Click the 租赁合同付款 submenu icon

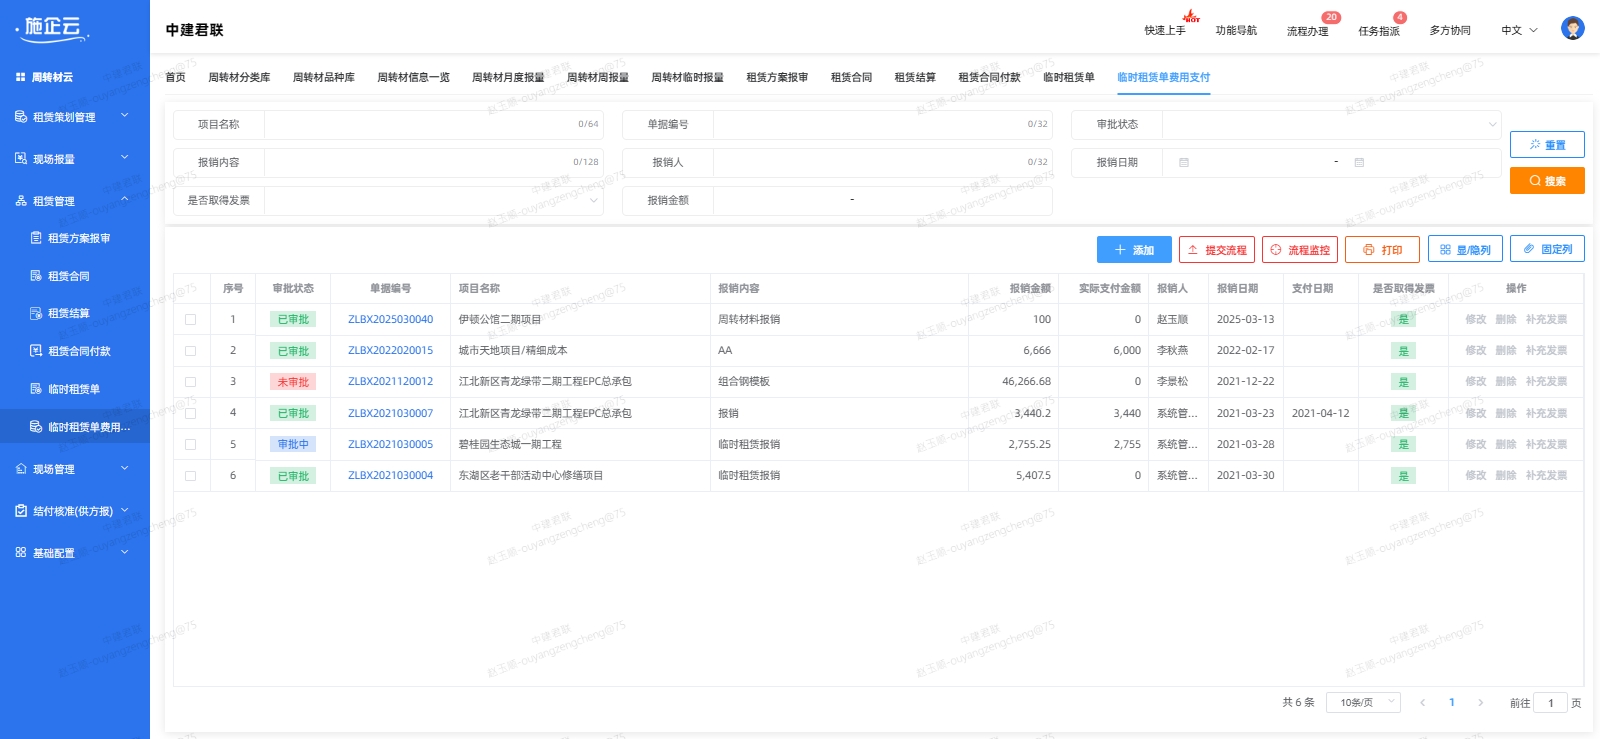[x=36, y=351]
